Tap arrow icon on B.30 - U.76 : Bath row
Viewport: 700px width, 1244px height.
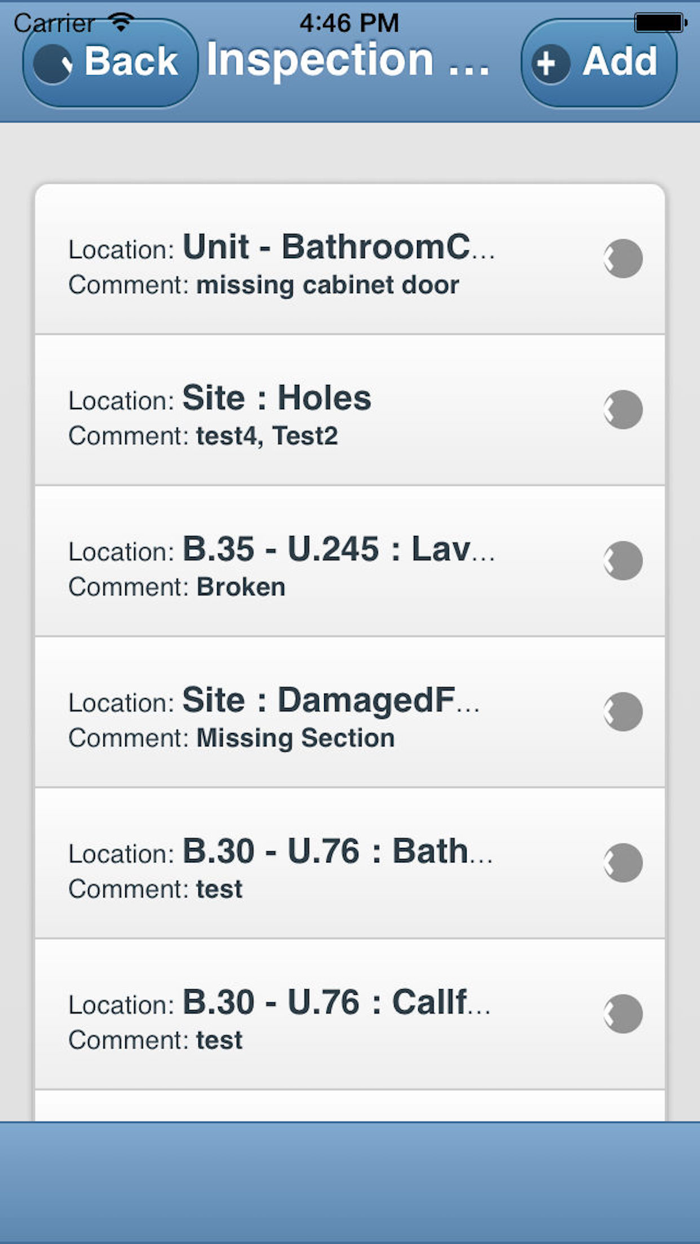point(623,863)
